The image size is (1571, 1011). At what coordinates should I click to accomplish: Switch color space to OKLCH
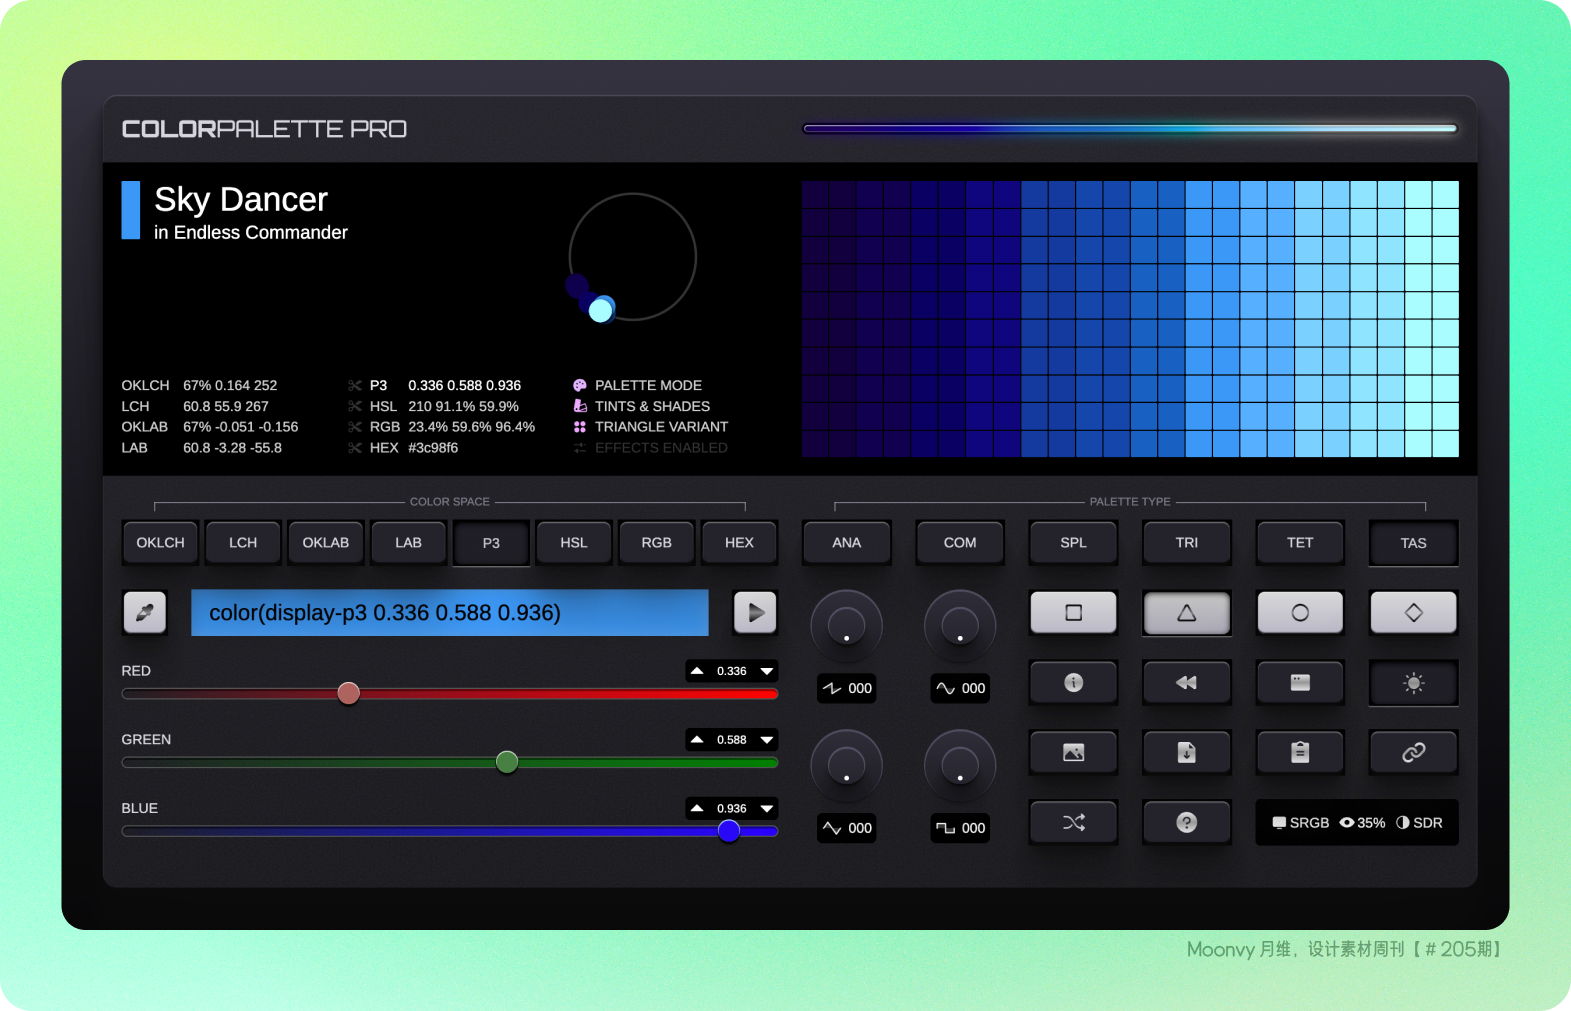[x=160, y=543]
